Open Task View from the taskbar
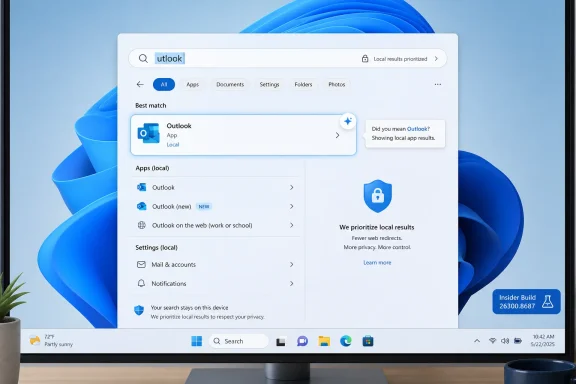The height and width of the screenshot is (384, 576). coord(281,342)
